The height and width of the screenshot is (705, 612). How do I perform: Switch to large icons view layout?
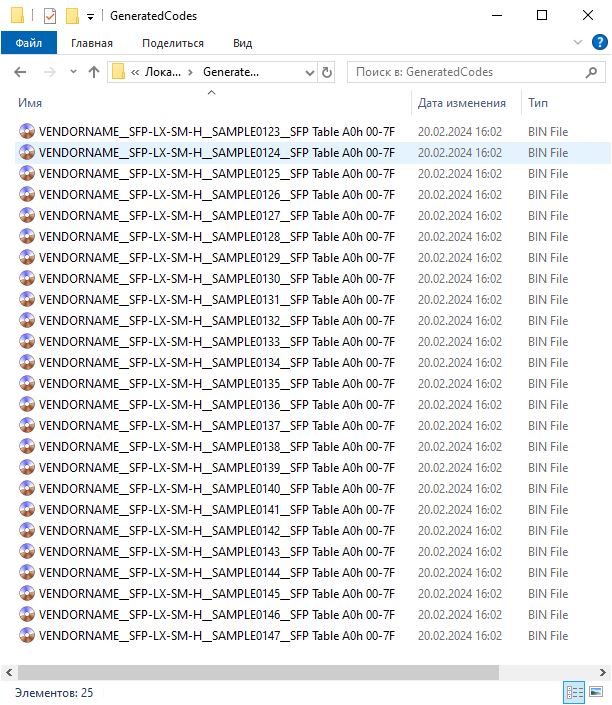click(596, 692)
